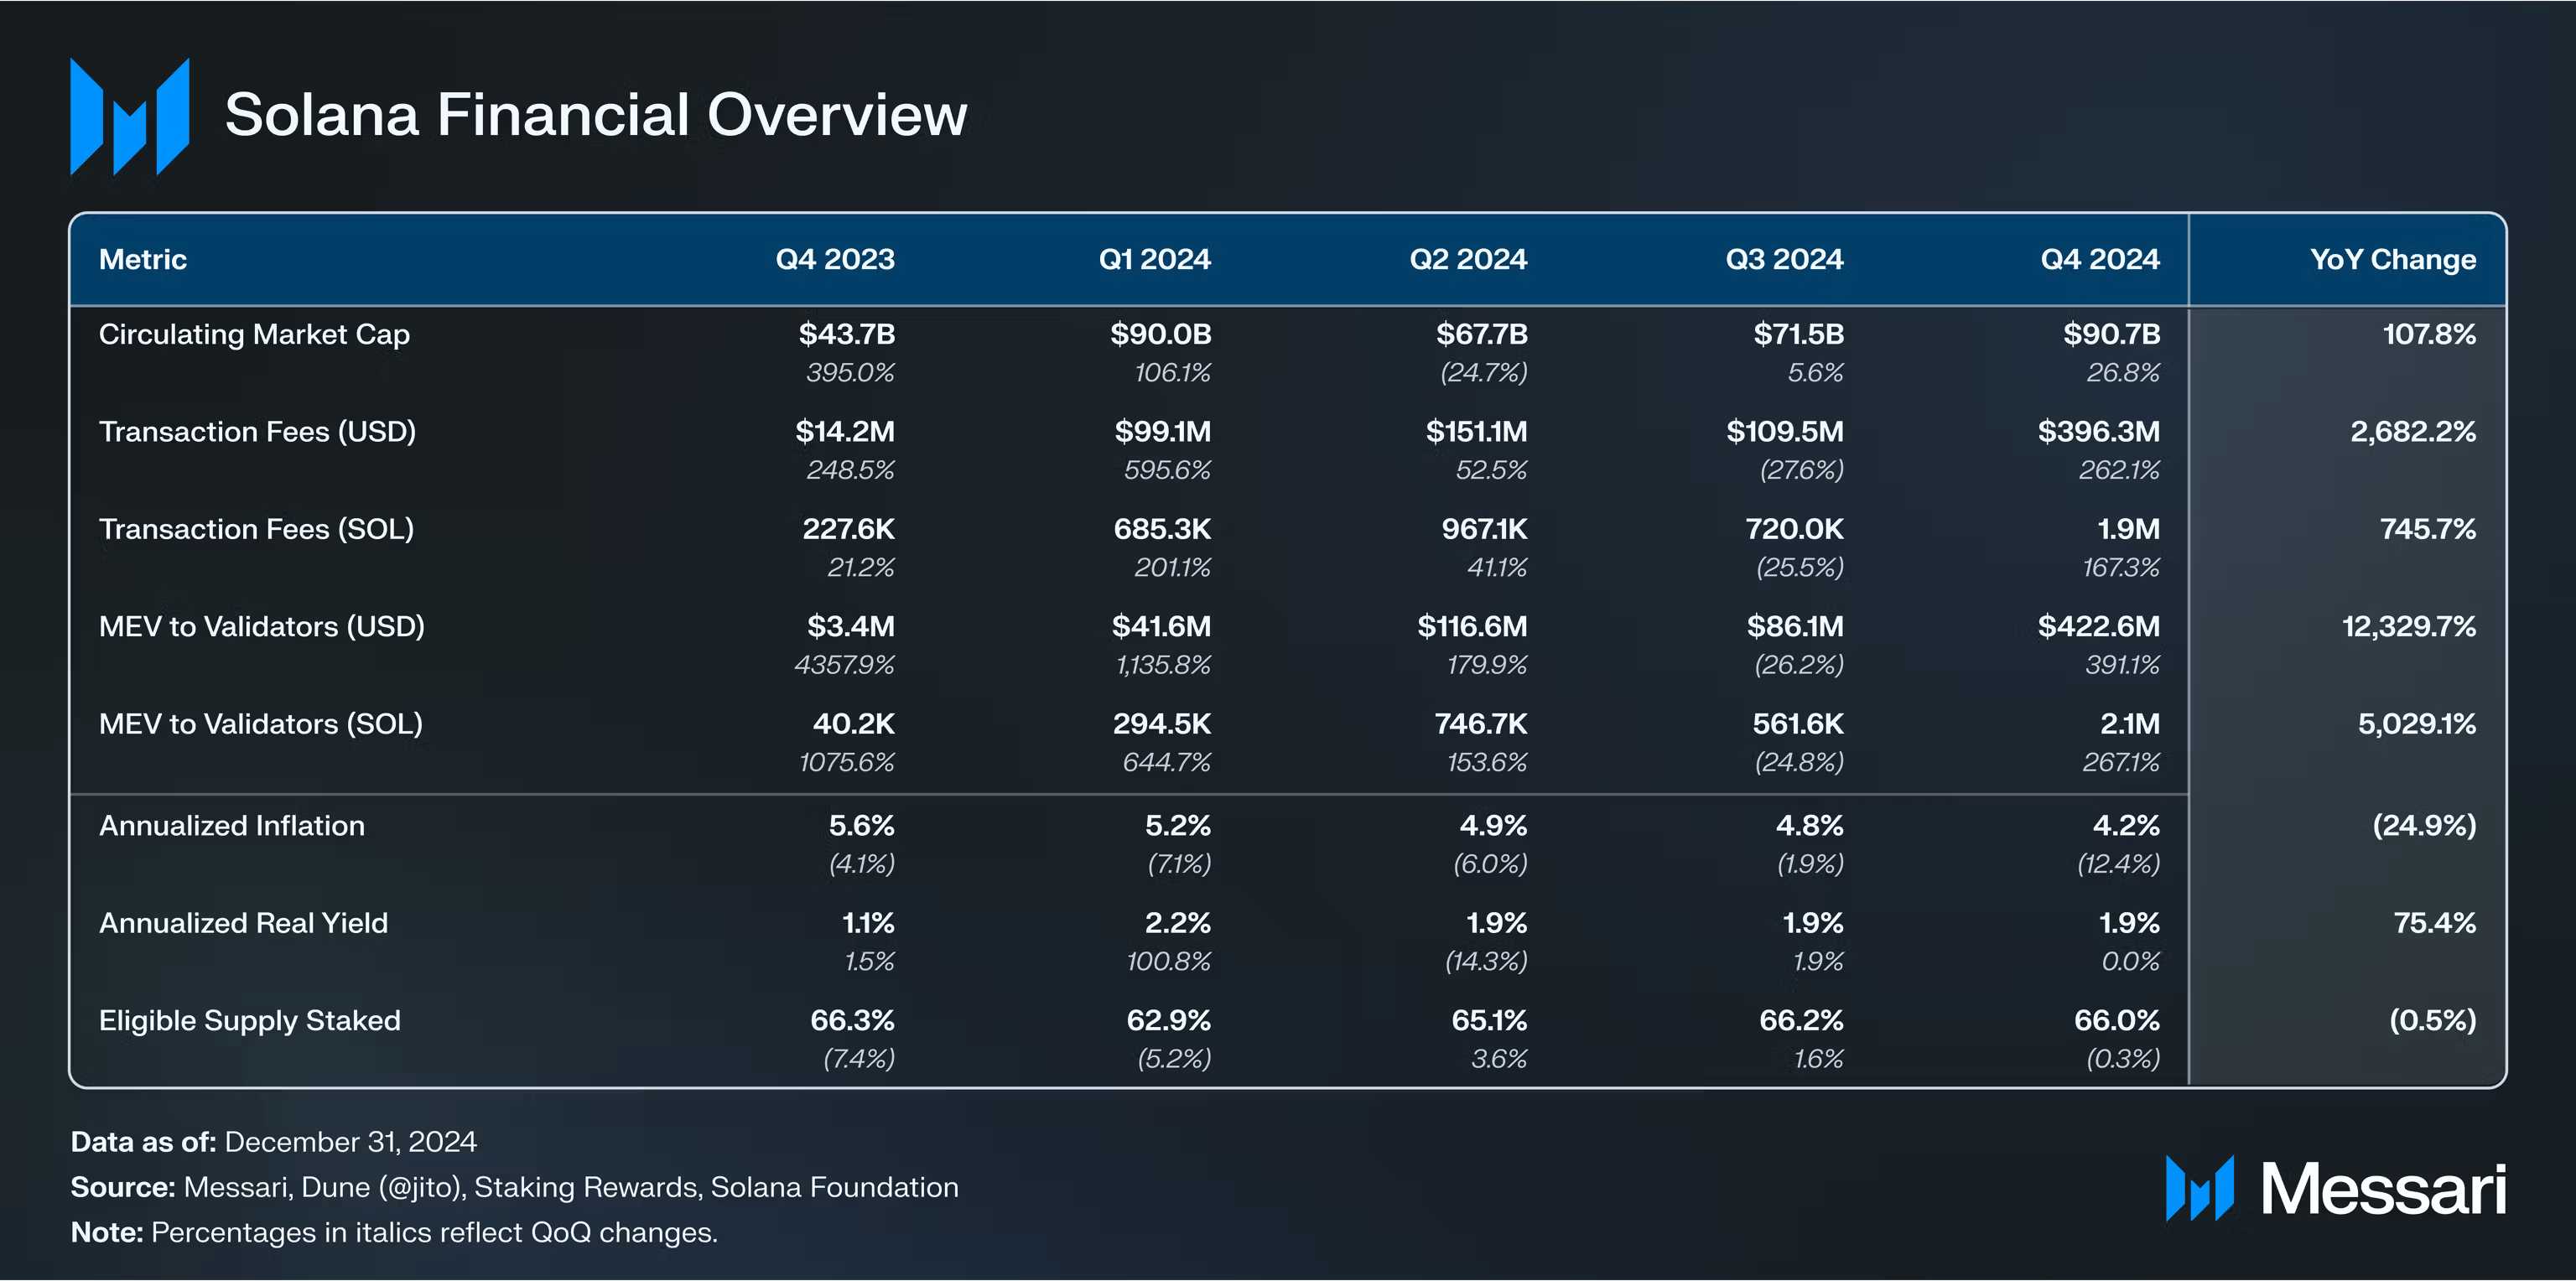The image size is (2576, 1281).
Task: Select the 685.3K SOL fees value
Action: 1162,529
